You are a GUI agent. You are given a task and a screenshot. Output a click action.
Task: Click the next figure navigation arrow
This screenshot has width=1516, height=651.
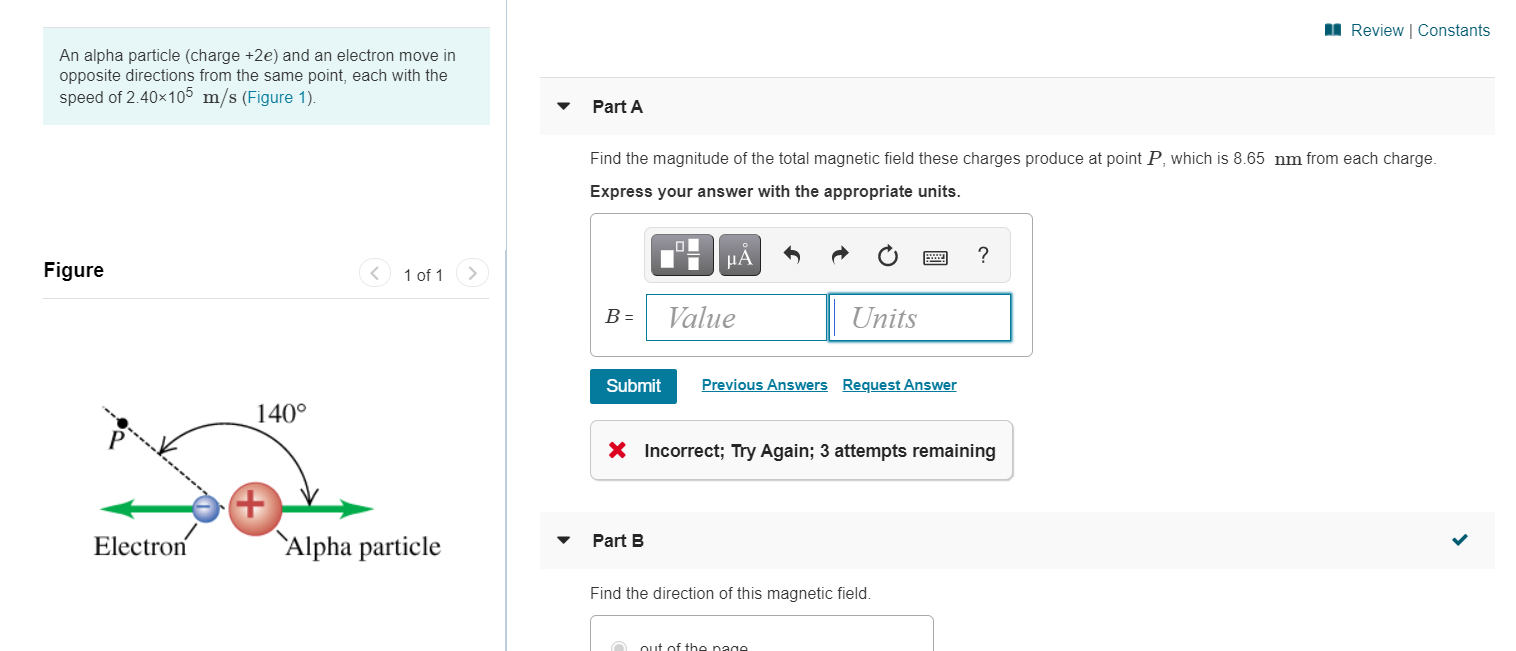[x=471, y=272]
